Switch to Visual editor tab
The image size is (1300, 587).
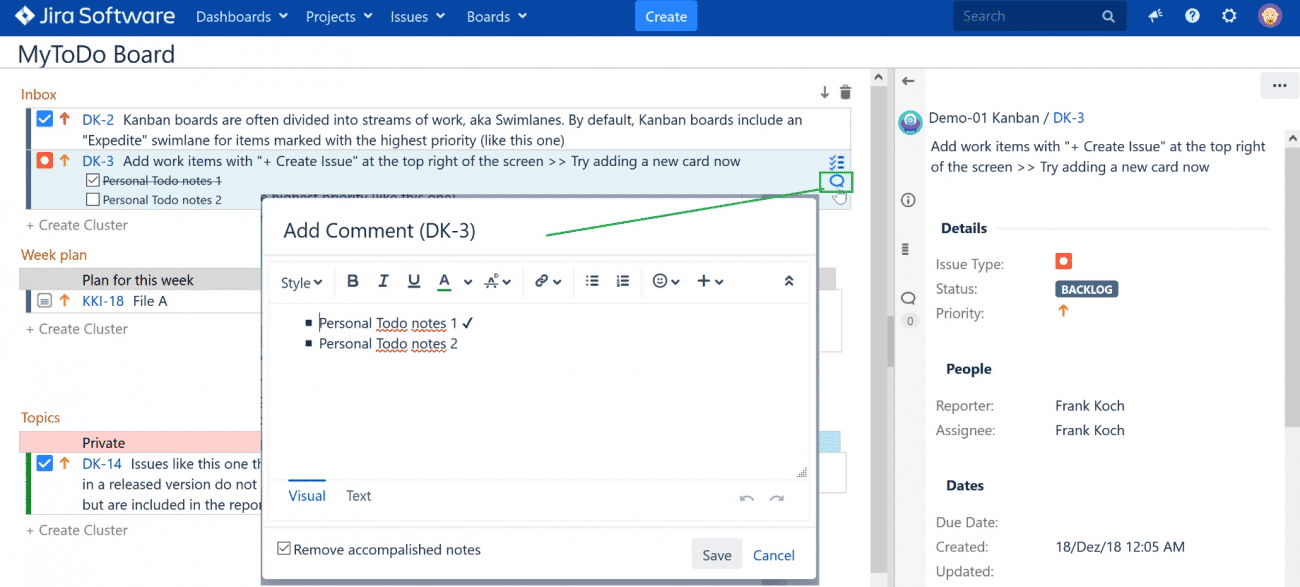(x=307, y=496)
